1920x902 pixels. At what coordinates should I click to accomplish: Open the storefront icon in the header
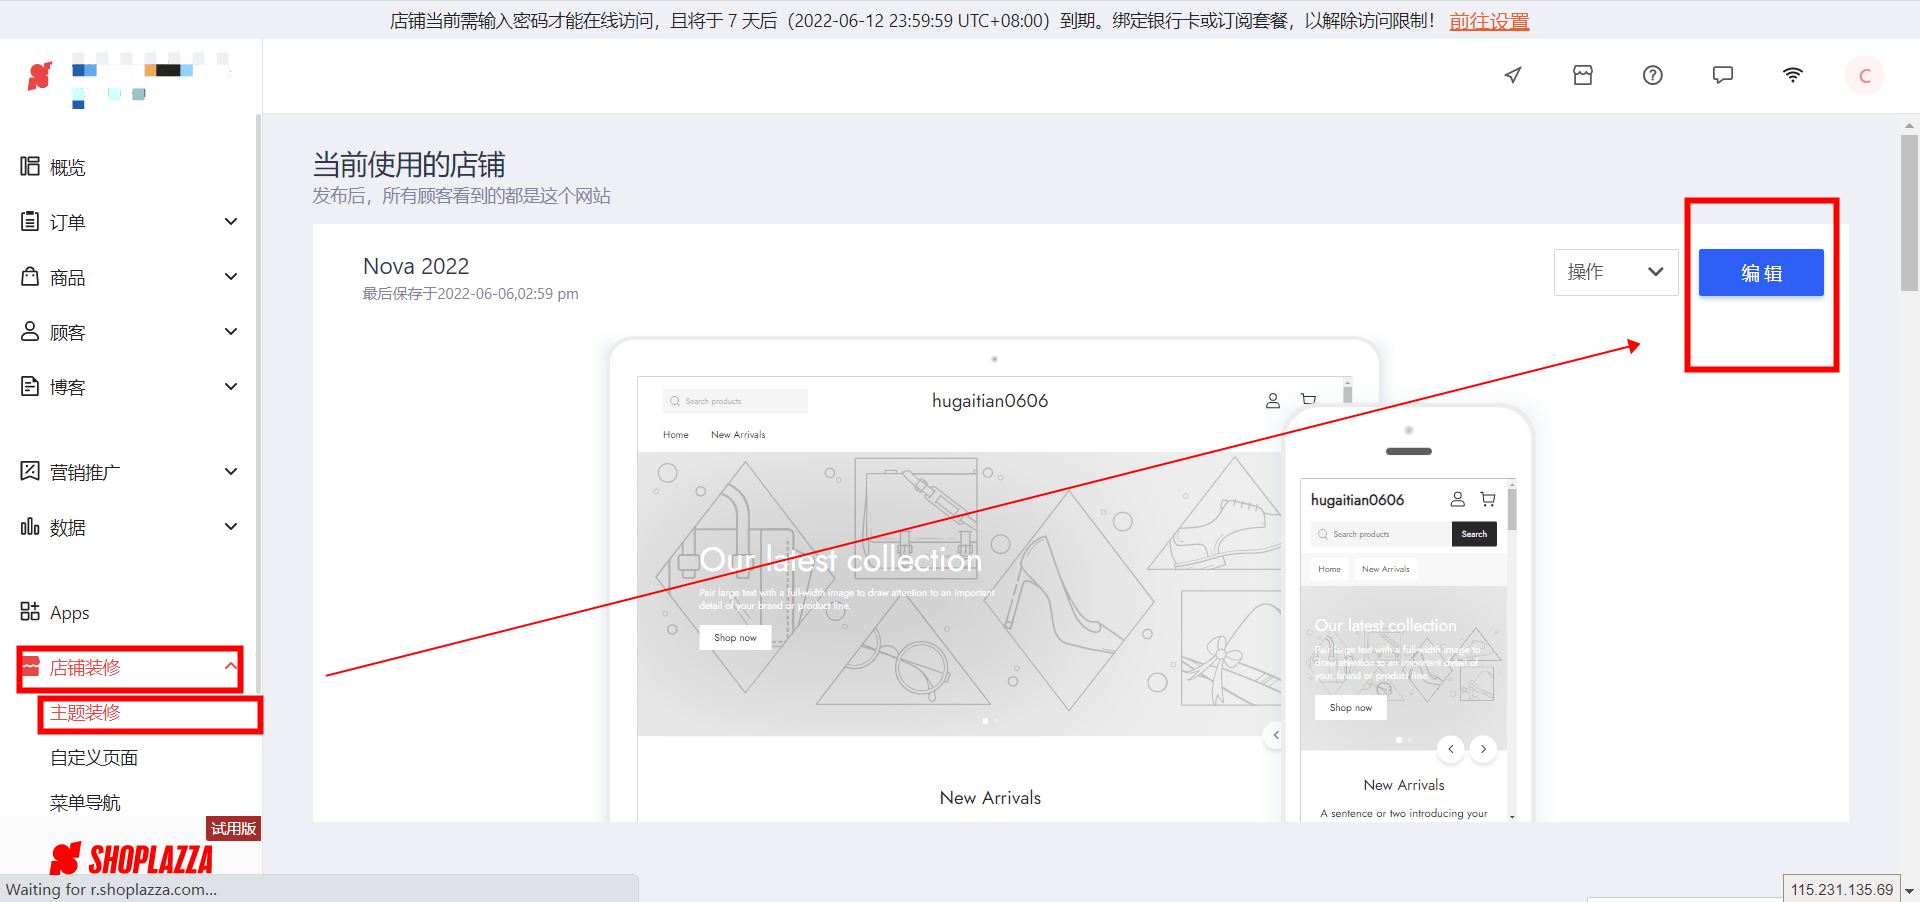coord(1583,75)
